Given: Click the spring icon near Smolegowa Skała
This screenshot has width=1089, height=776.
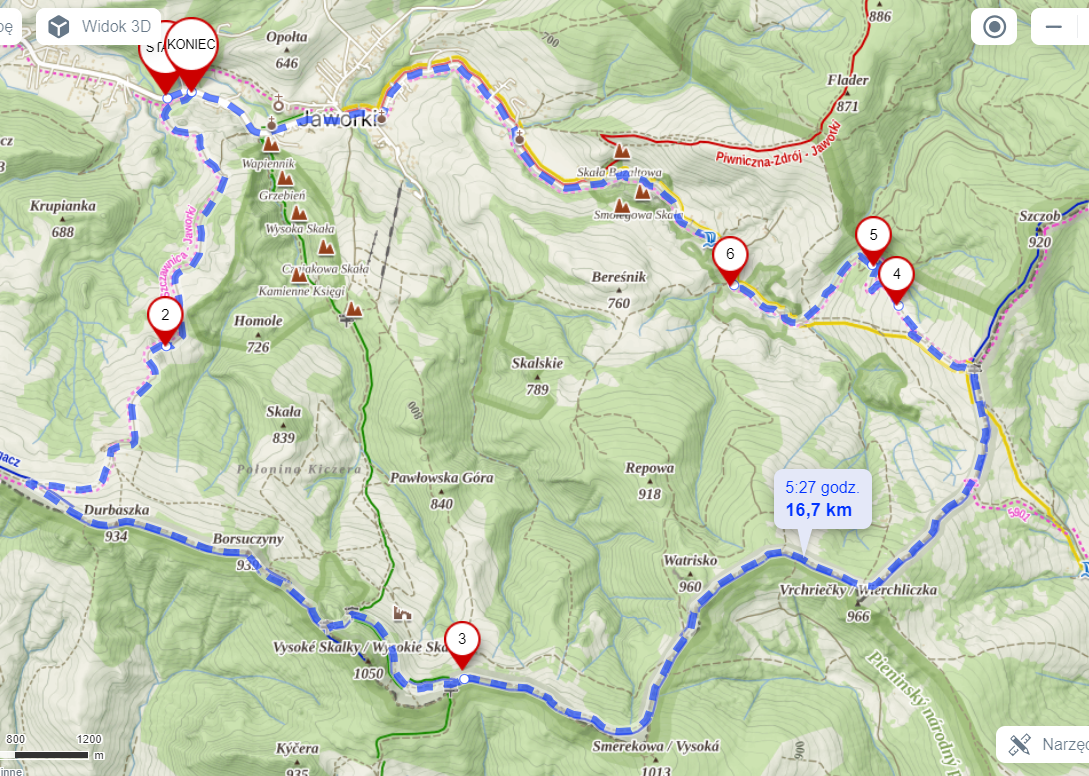Looking at the screenshot, I should point(708,240).
